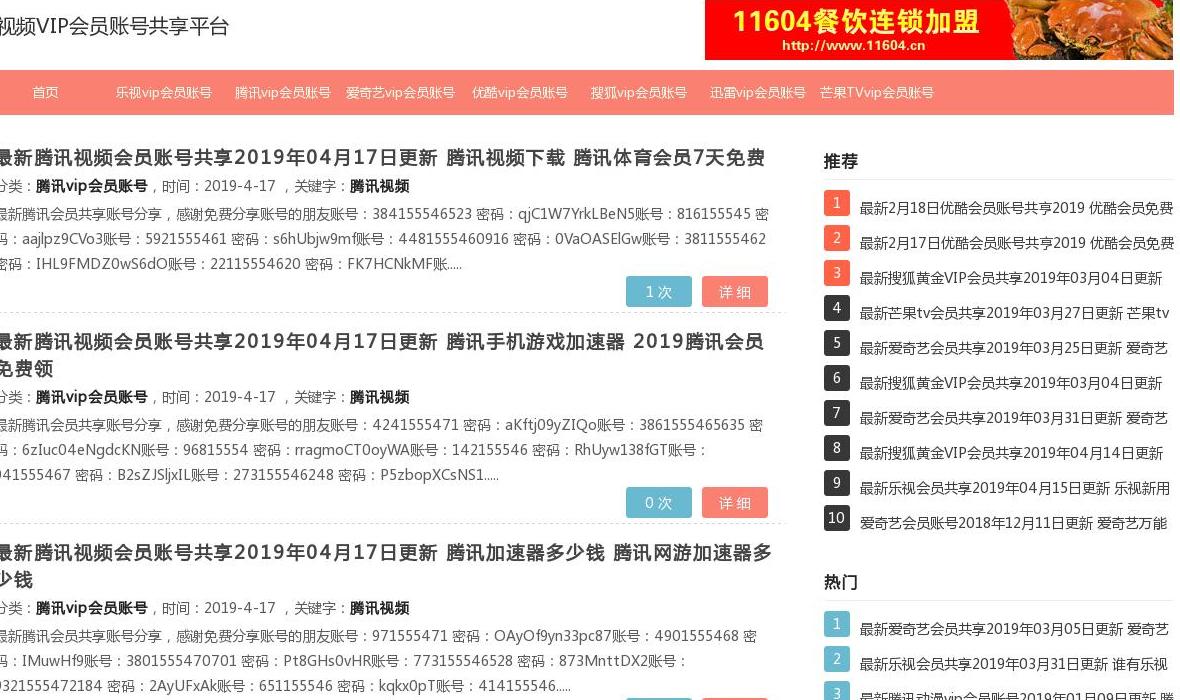Click 腾讯vip会员账号 category in second post
The width and height of the screenshot is (1180, 700).
coord(92,397)
